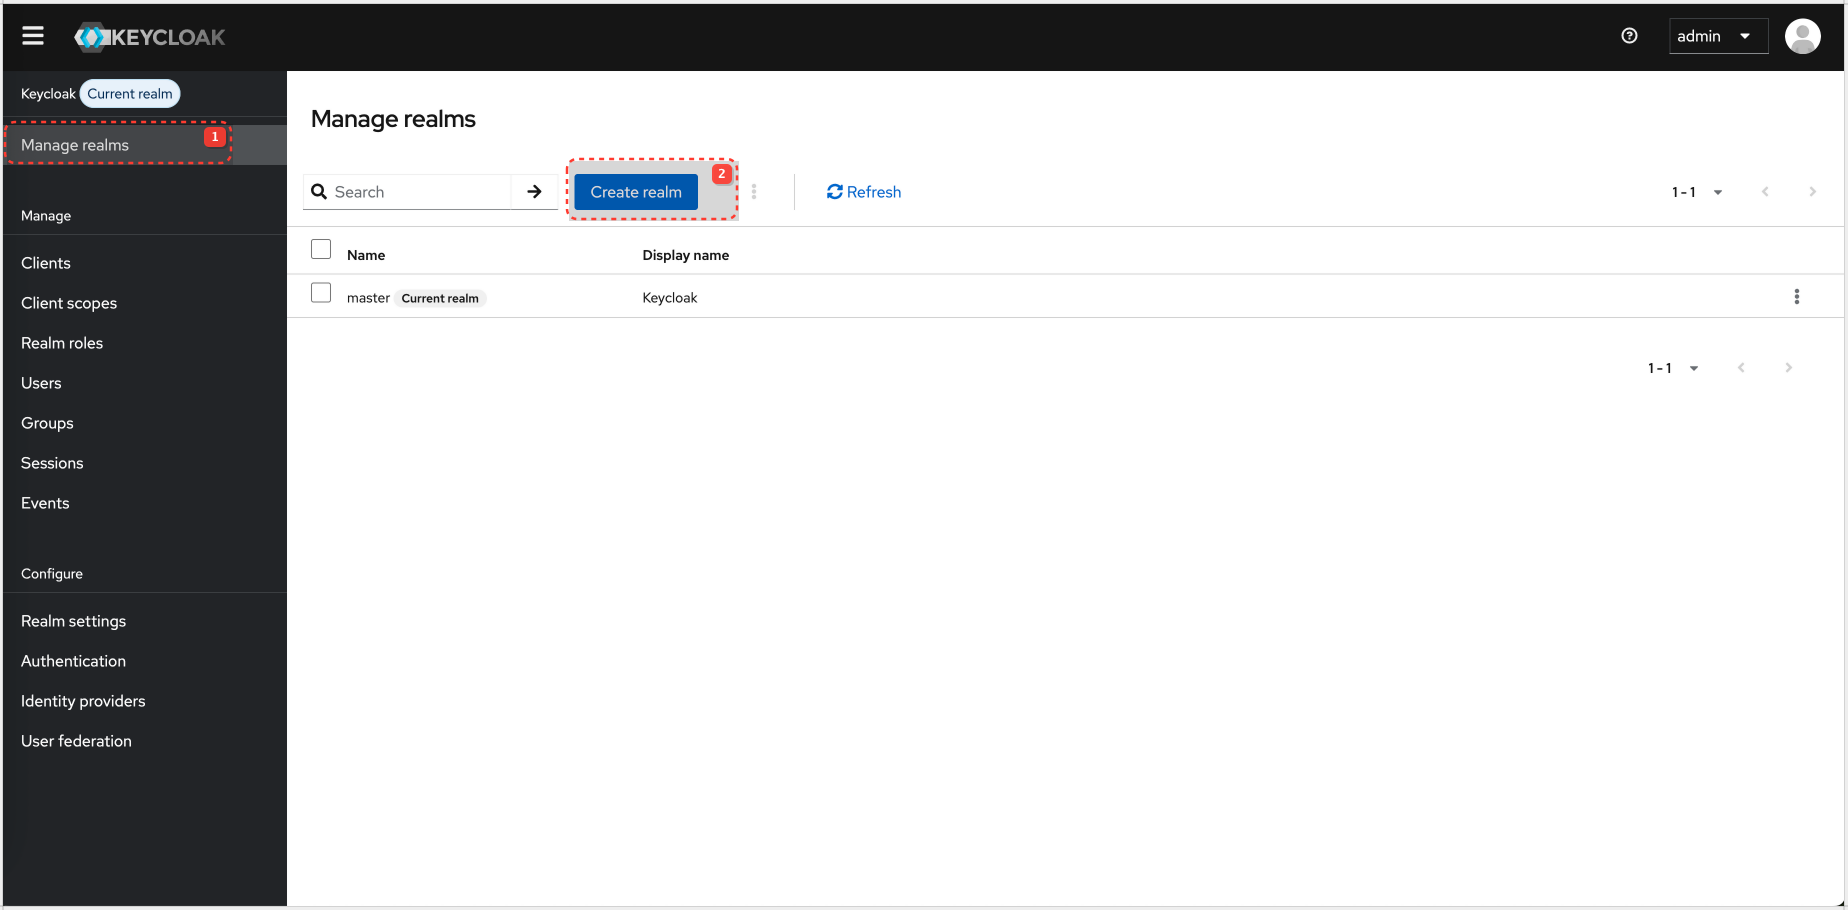Viewport: 1848px width, 910px height.
Task: Open the admin account dropdown
Action: (x=1718, y=35)
